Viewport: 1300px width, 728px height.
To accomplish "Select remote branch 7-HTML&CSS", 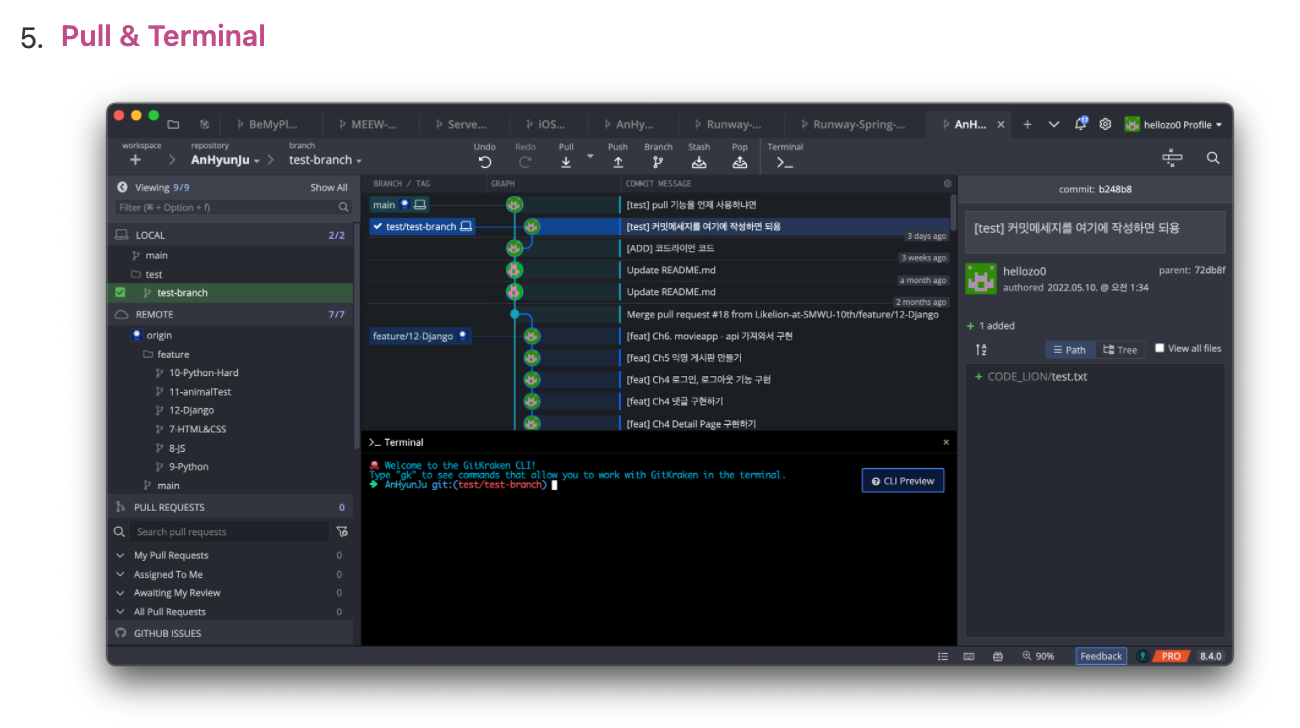I will pos(198,429).
